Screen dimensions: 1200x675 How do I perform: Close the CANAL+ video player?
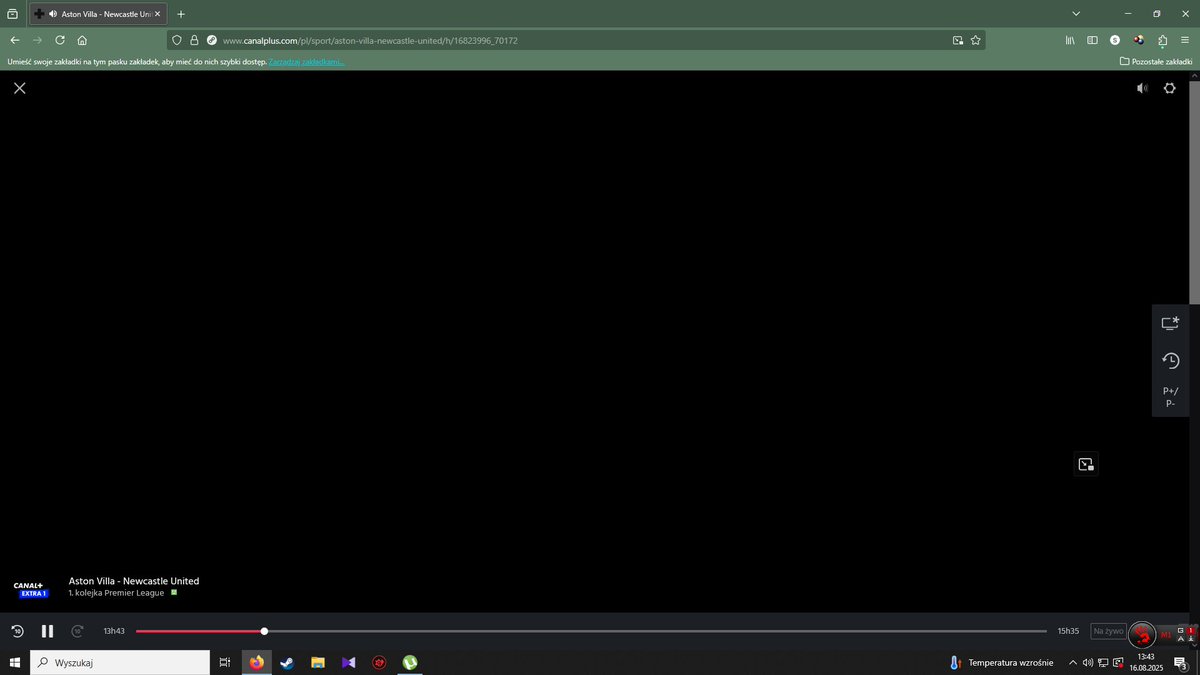[19, 88]
